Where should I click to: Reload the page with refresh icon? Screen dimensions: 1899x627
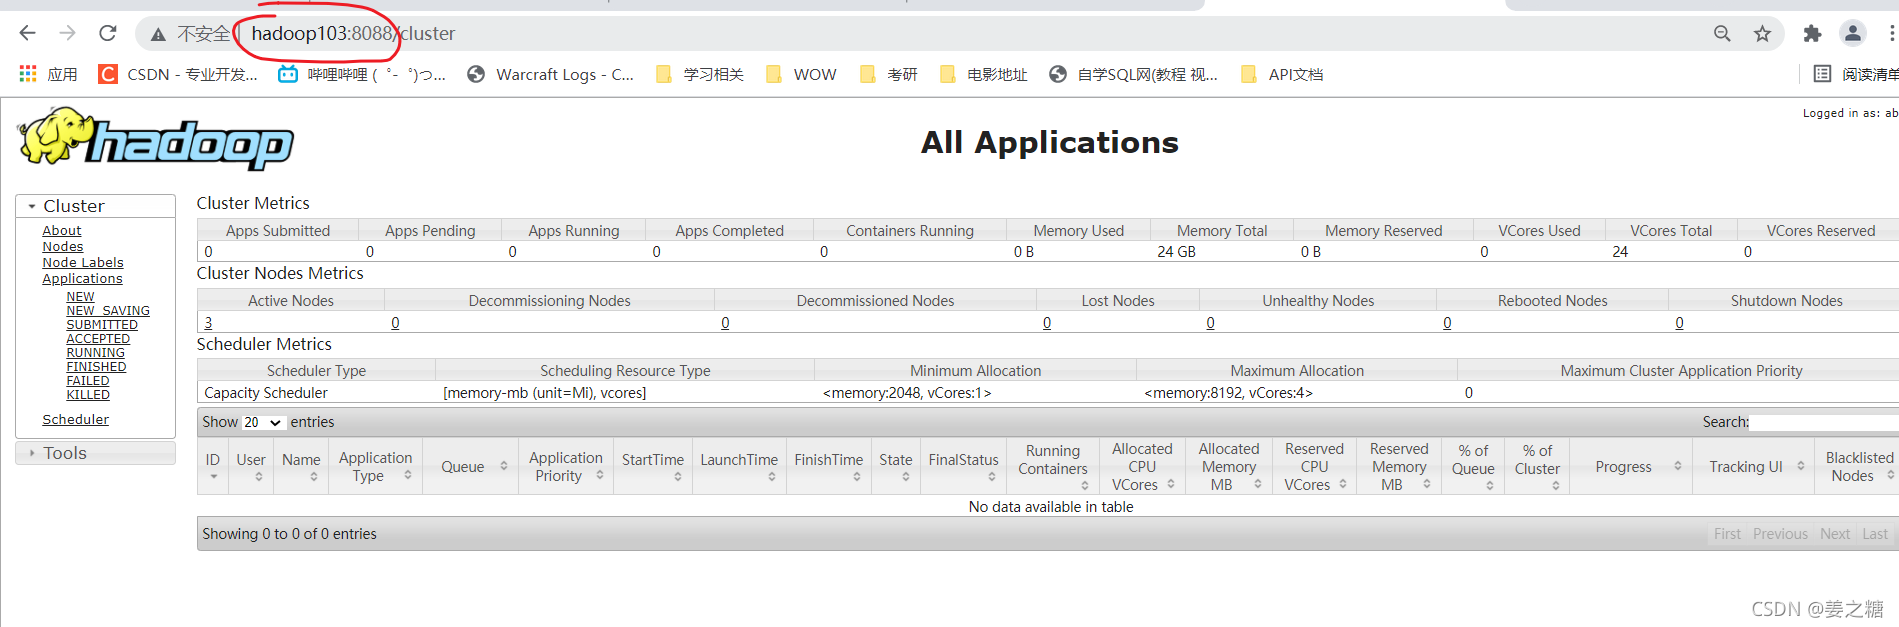108,33
